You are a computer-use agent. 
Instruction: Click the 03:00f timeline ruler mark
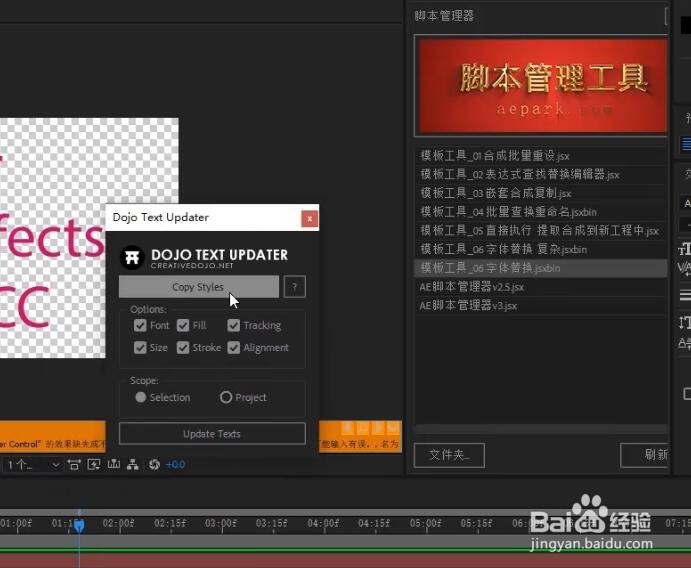click(220, 523)
